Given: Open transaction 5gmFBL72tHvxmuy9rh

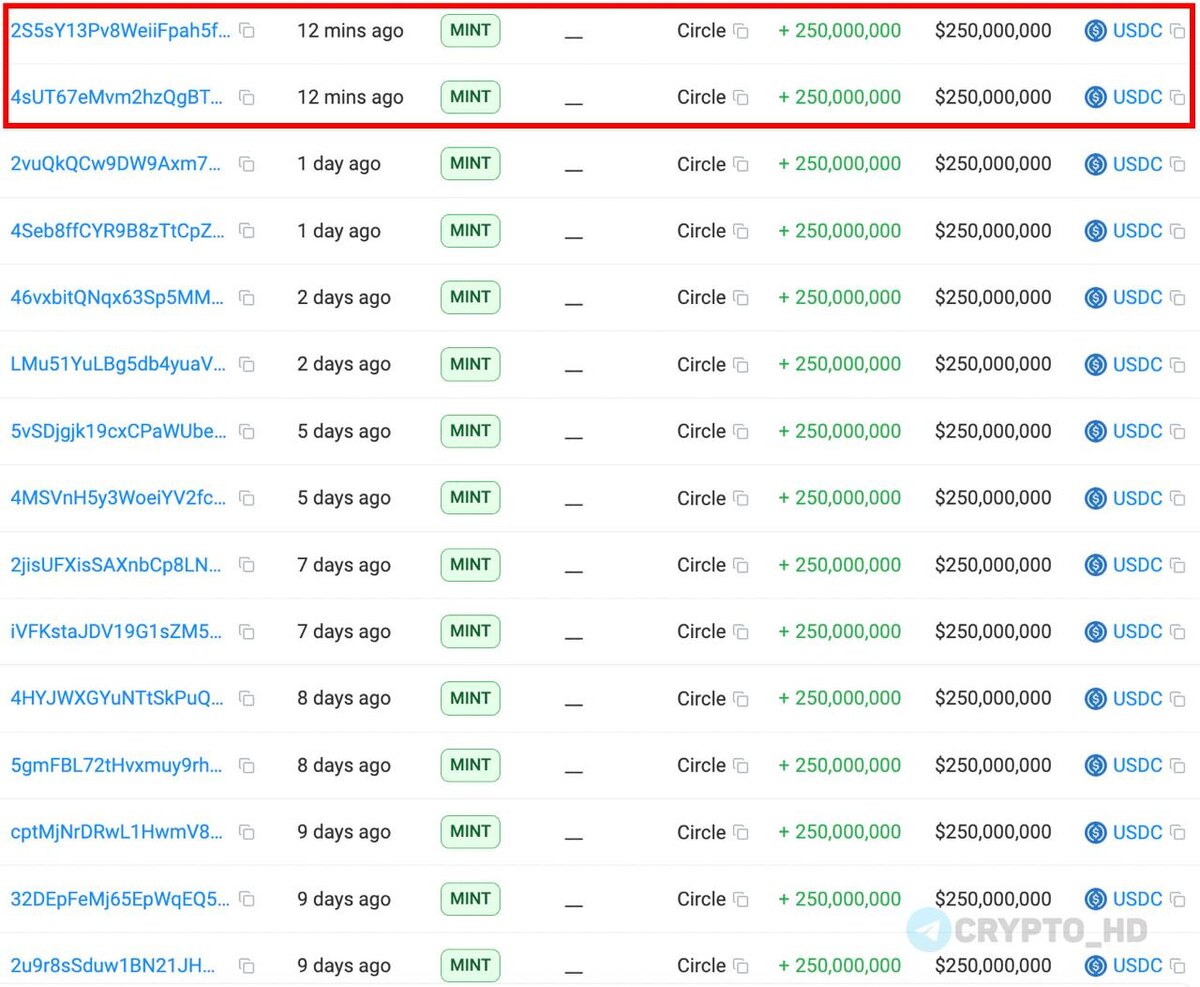Looking at the screenshot, I should tap(117, 765).
